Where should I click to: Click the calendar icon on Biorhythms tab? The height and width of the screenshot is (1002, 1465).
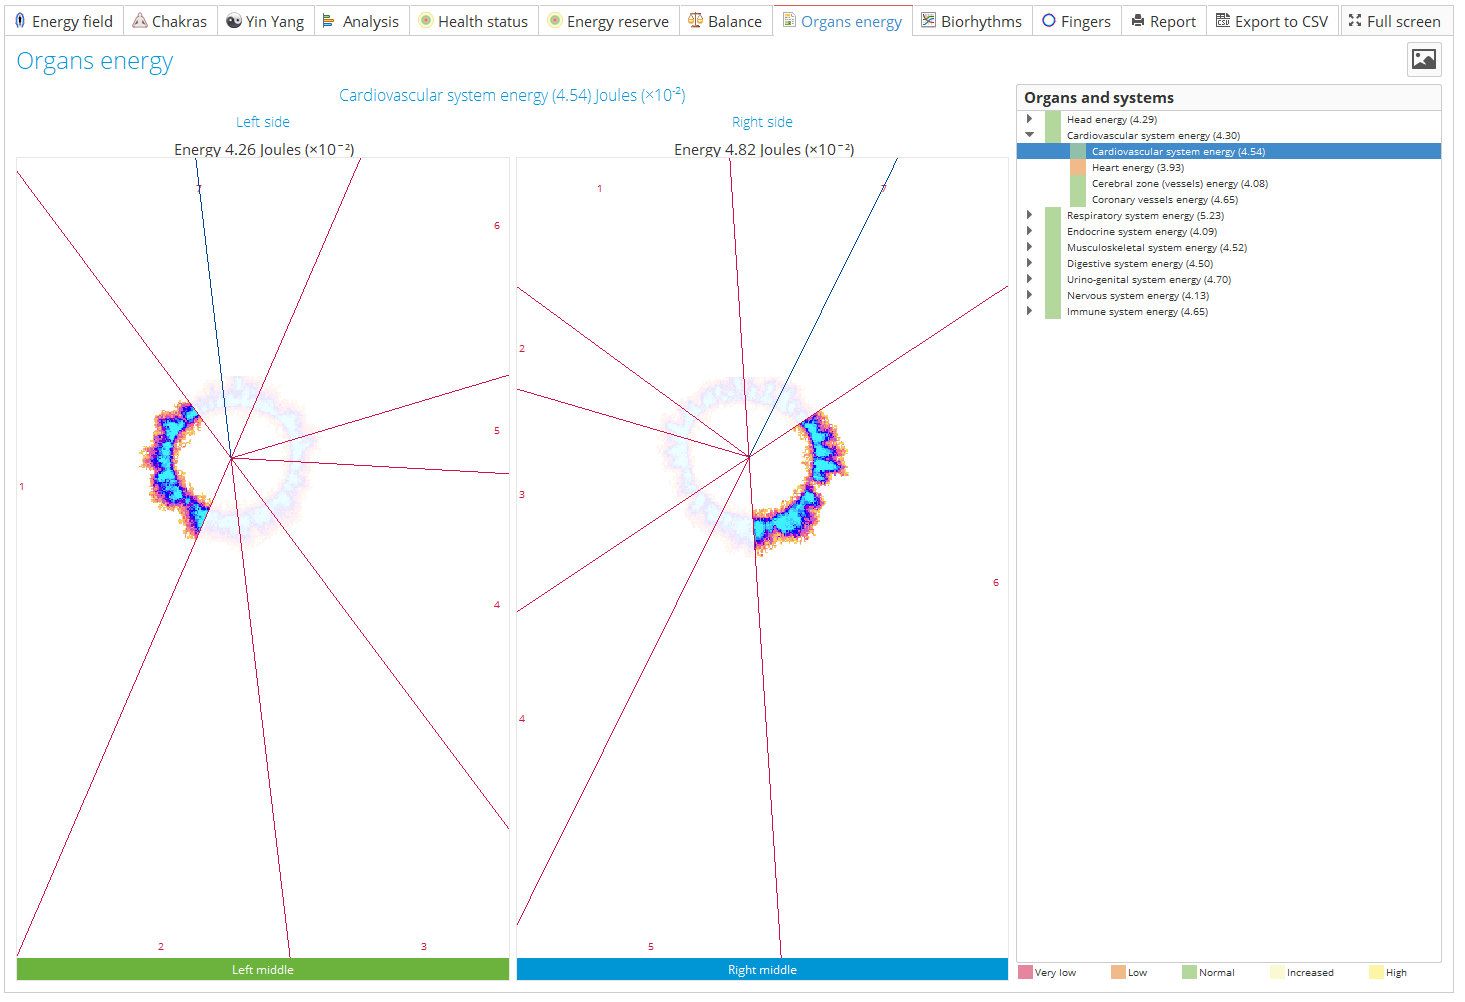click(x=928, y=20)
